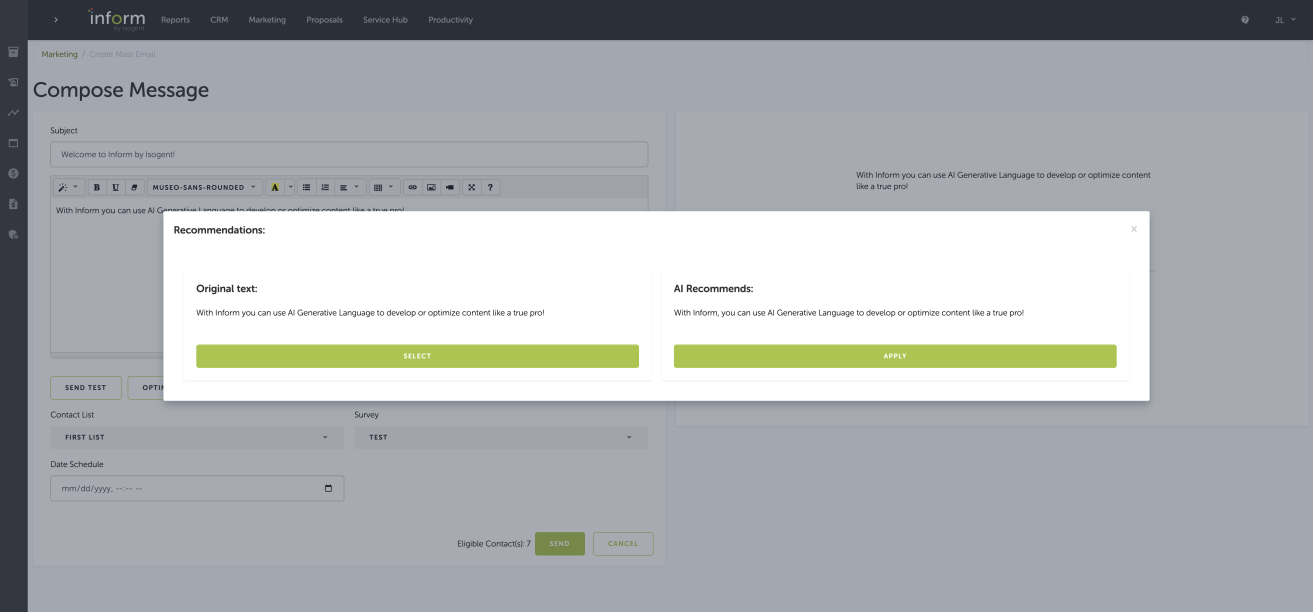Screen dimensions: 1313x612
Task: Click Select under Original text
Action: pyautogui.click(x=417, y=356)
